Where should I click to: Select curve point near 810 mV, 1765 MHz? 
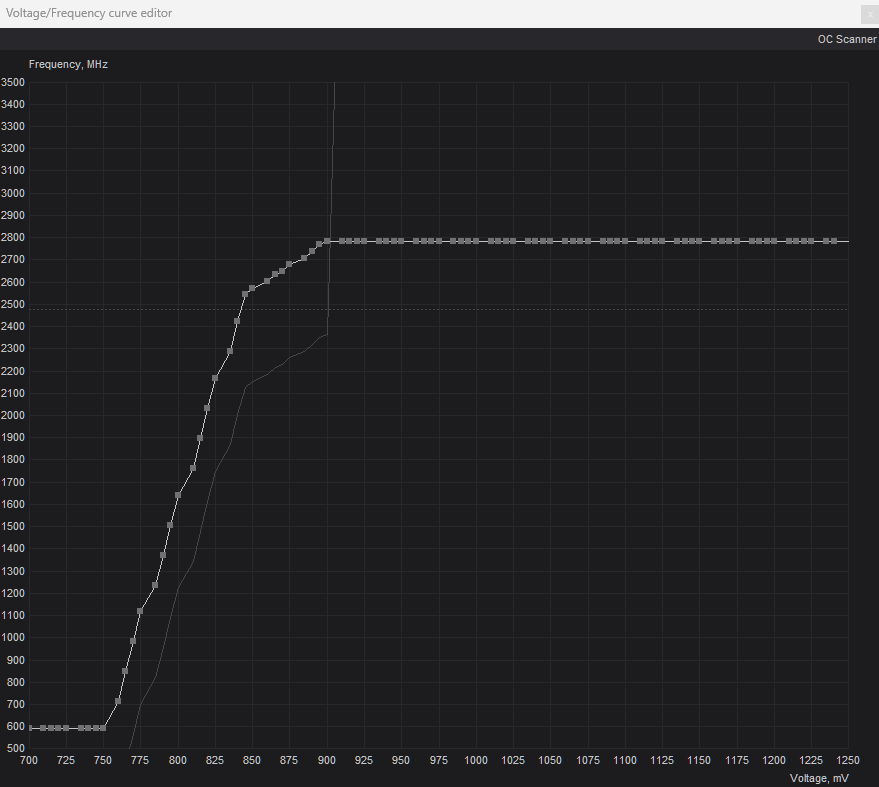coord(193,468)
